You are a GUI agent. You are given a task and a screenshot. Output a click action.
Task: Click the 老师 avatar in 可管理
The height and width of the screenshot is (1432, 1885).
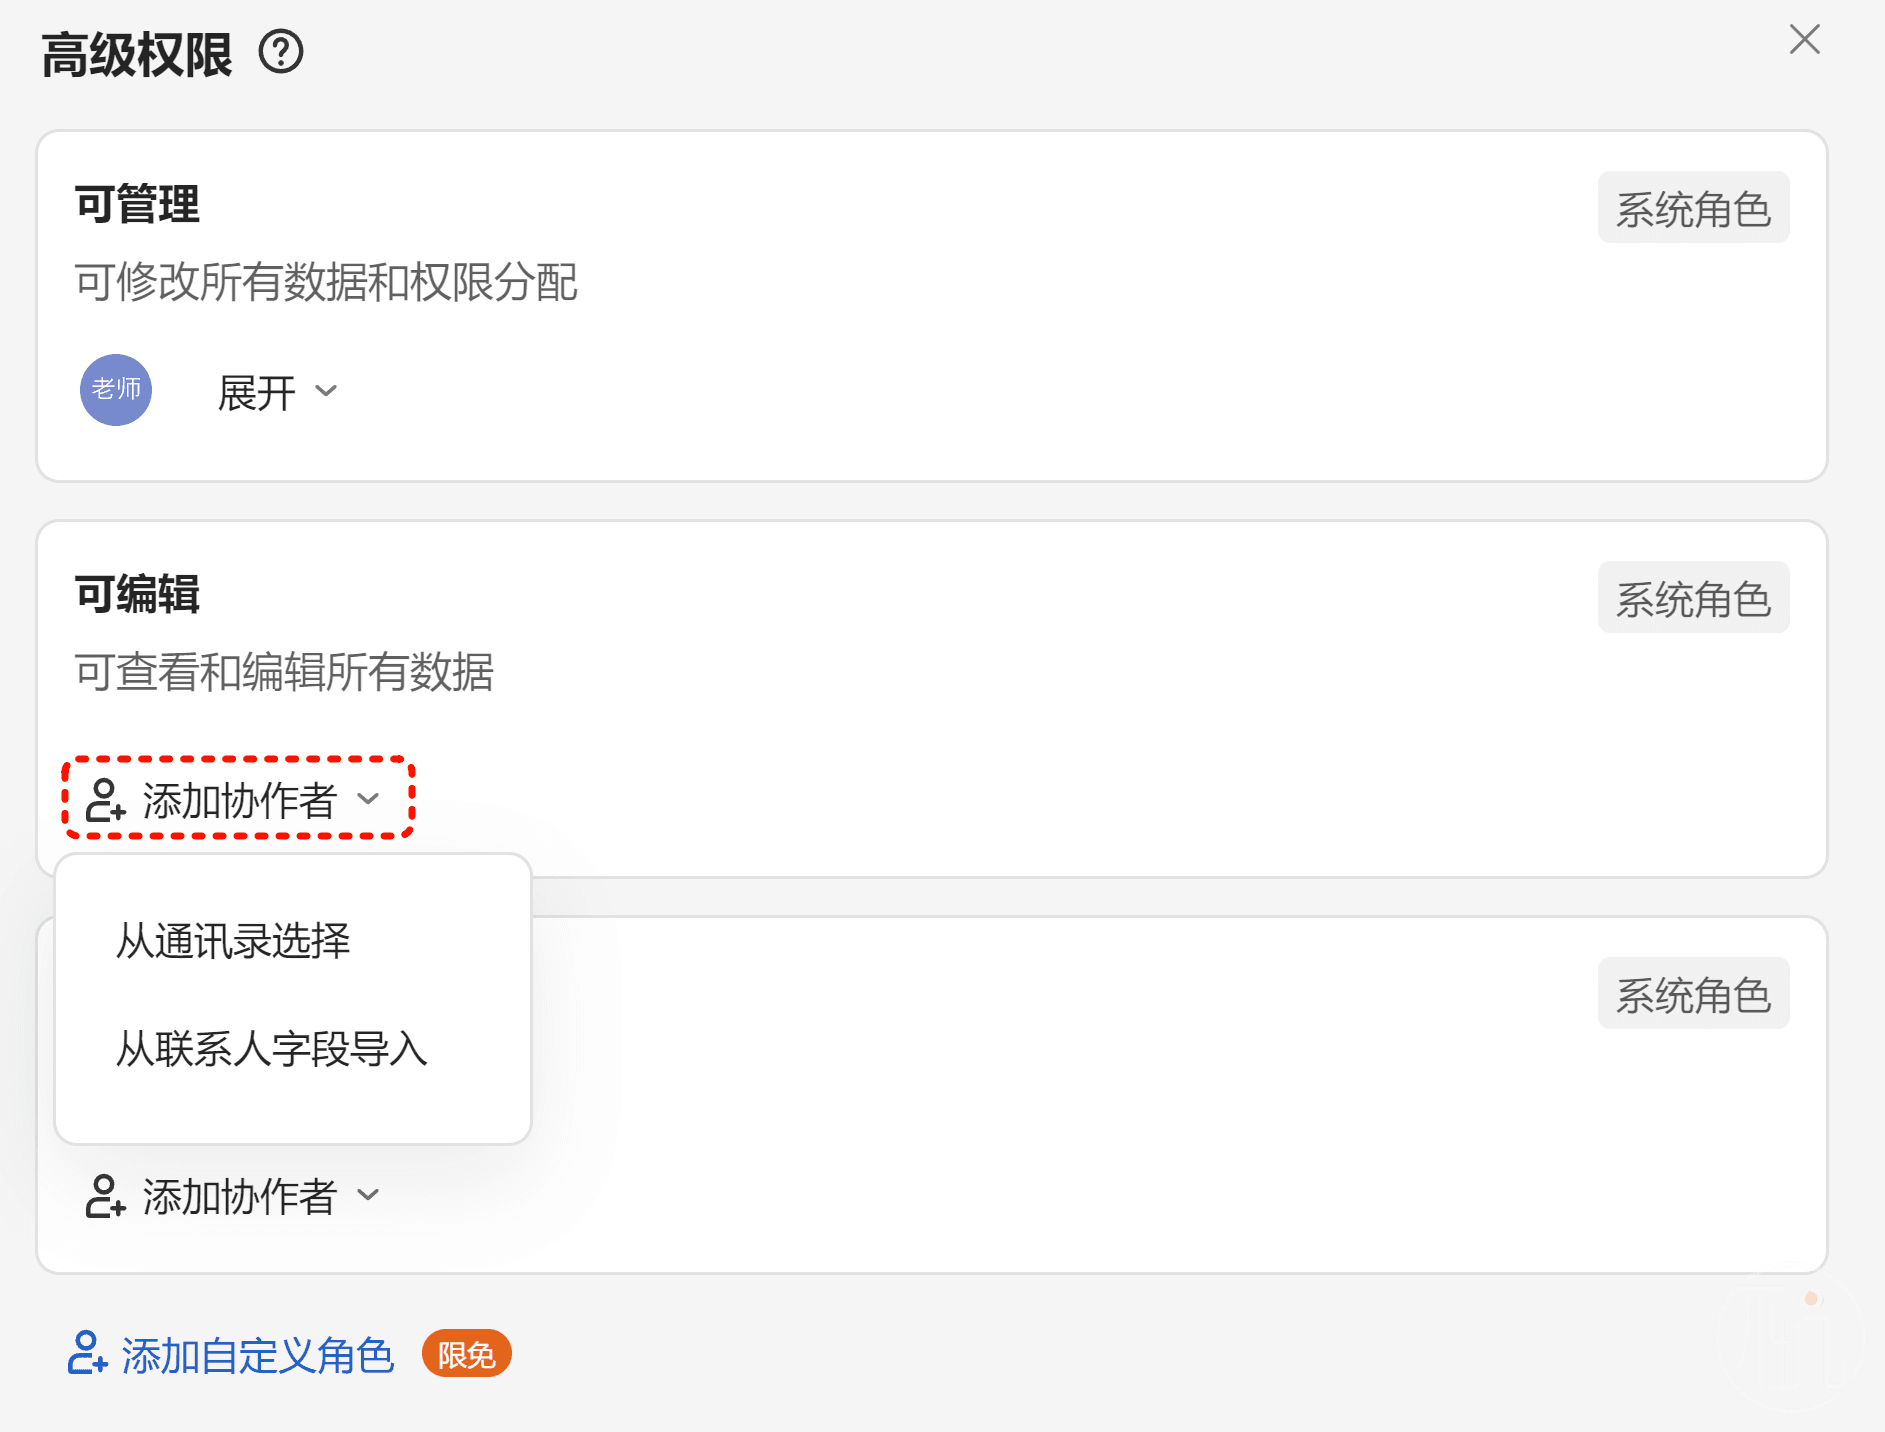click(x=116, y=390)
